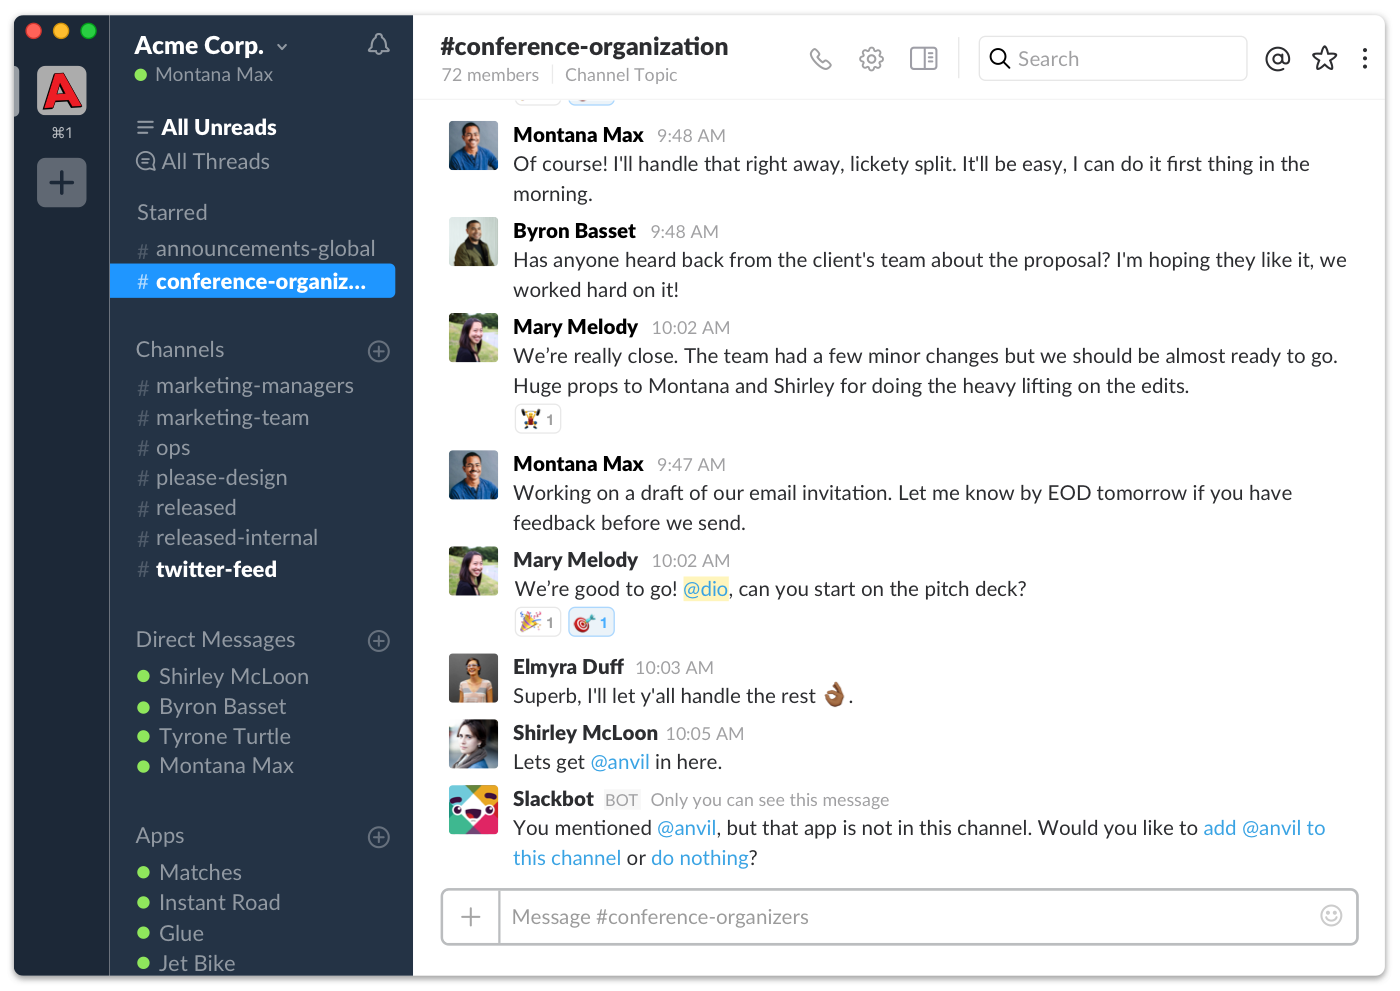Open the channel details pane icon
Screen dimensions: 1400x991
[923, 58]
